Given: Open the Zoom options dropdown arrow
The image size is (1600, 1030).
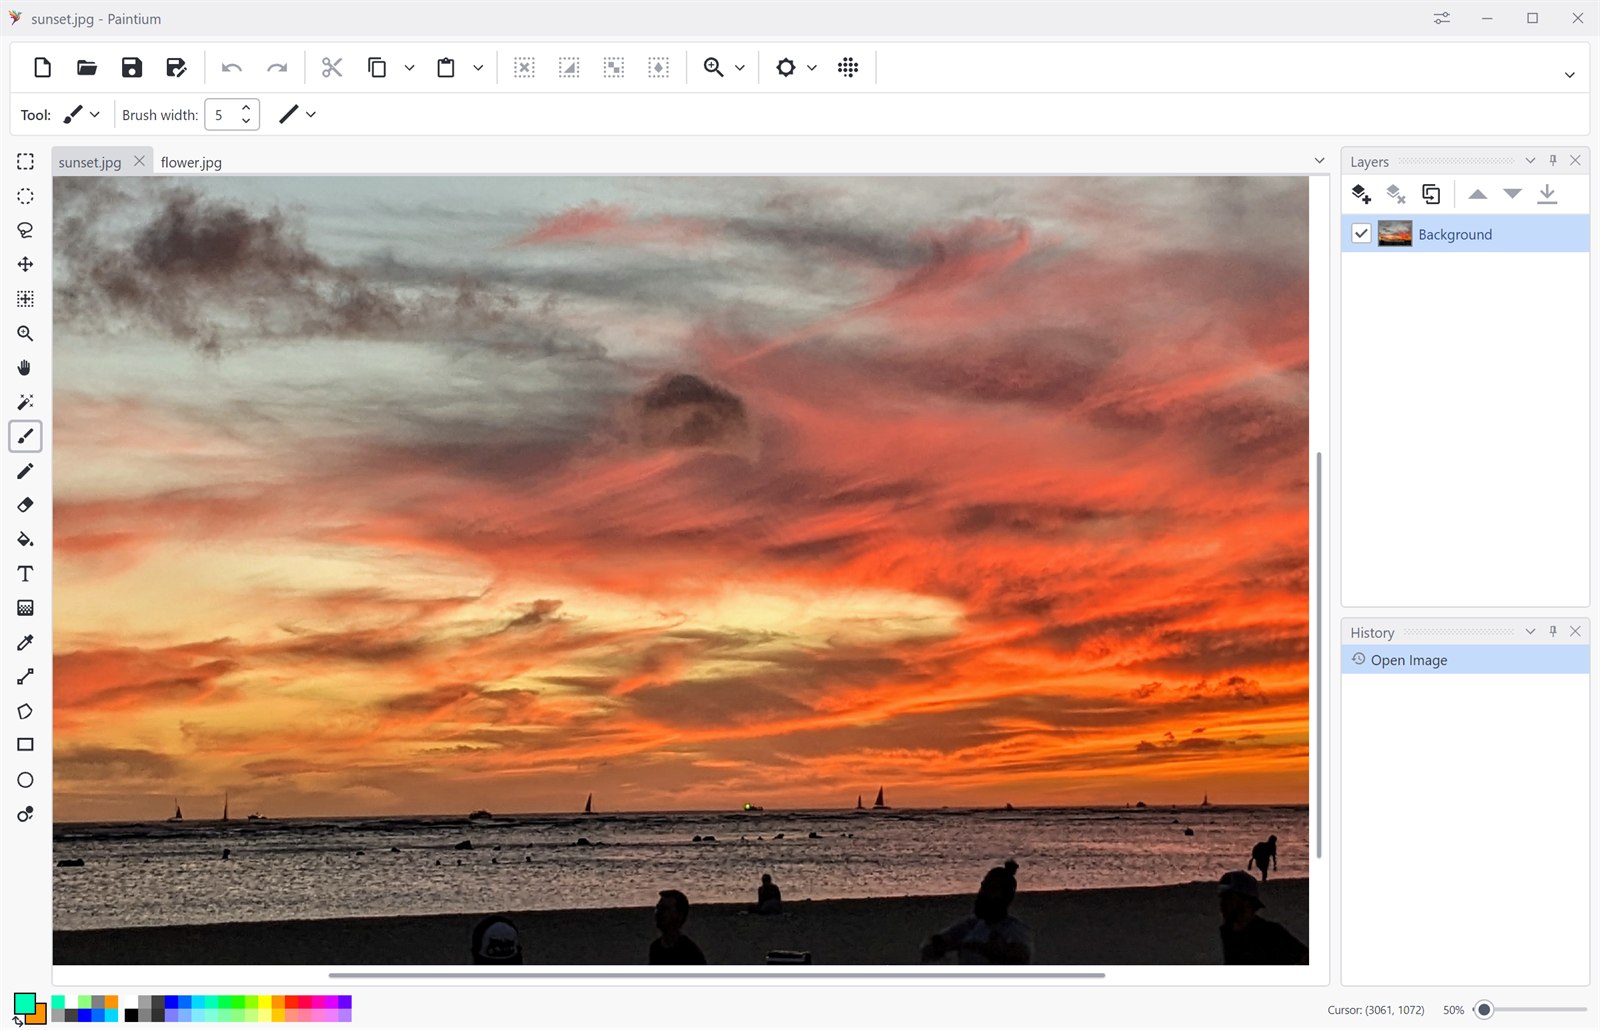Looking at the screenshot, I should coord(740,68).
